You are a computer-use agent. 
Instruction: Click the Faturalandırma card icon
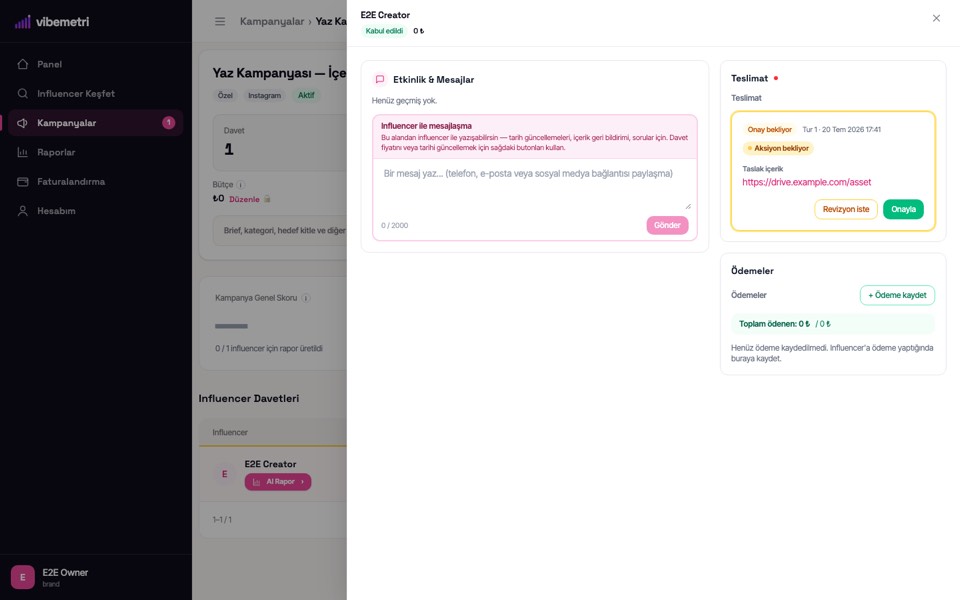(x=23, y=182)
